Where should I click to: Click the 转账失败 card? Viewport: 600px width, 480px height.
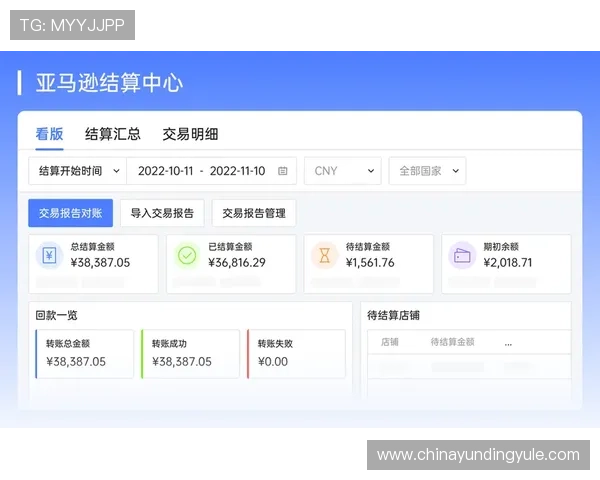(x=297, y=354)
